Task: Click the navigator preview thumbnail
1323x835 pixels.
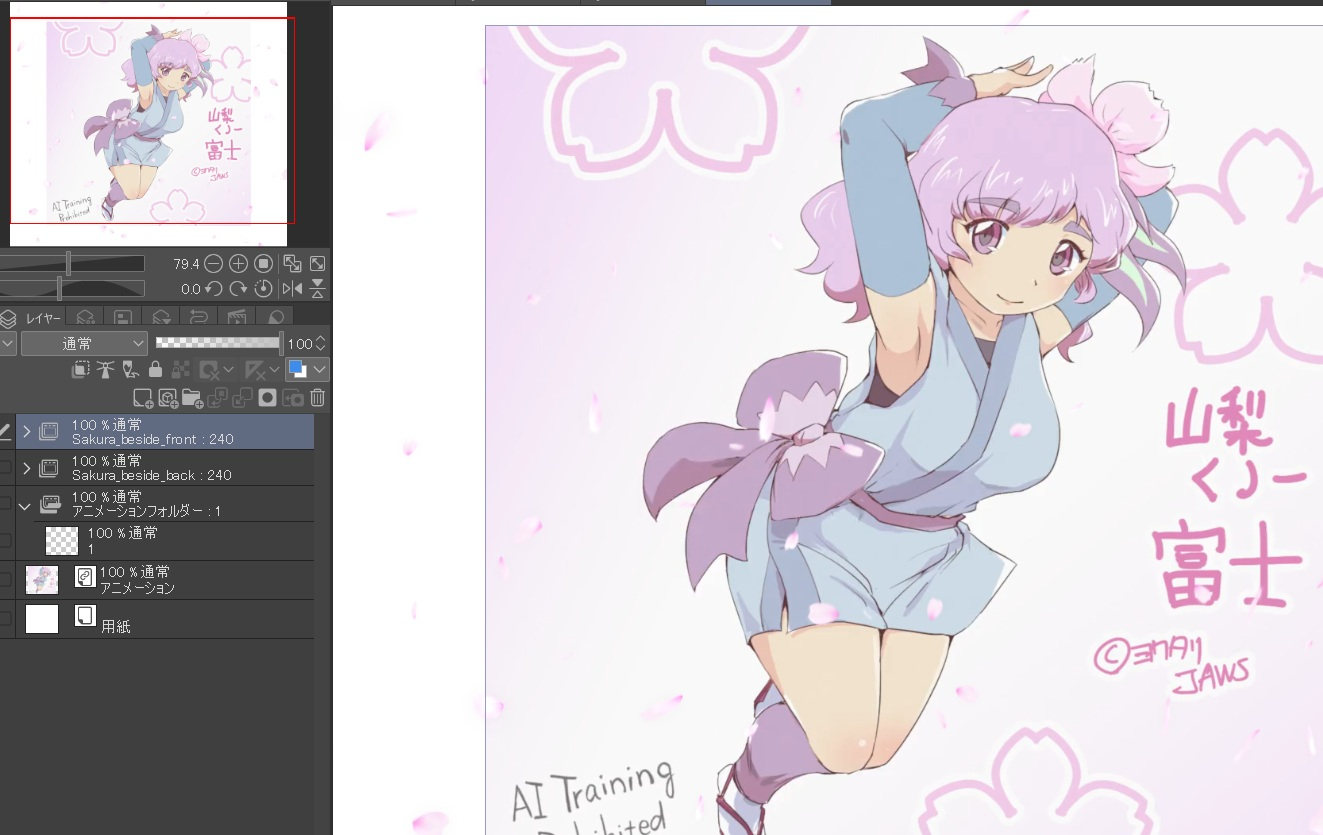Action: click(x=148, y=123)
